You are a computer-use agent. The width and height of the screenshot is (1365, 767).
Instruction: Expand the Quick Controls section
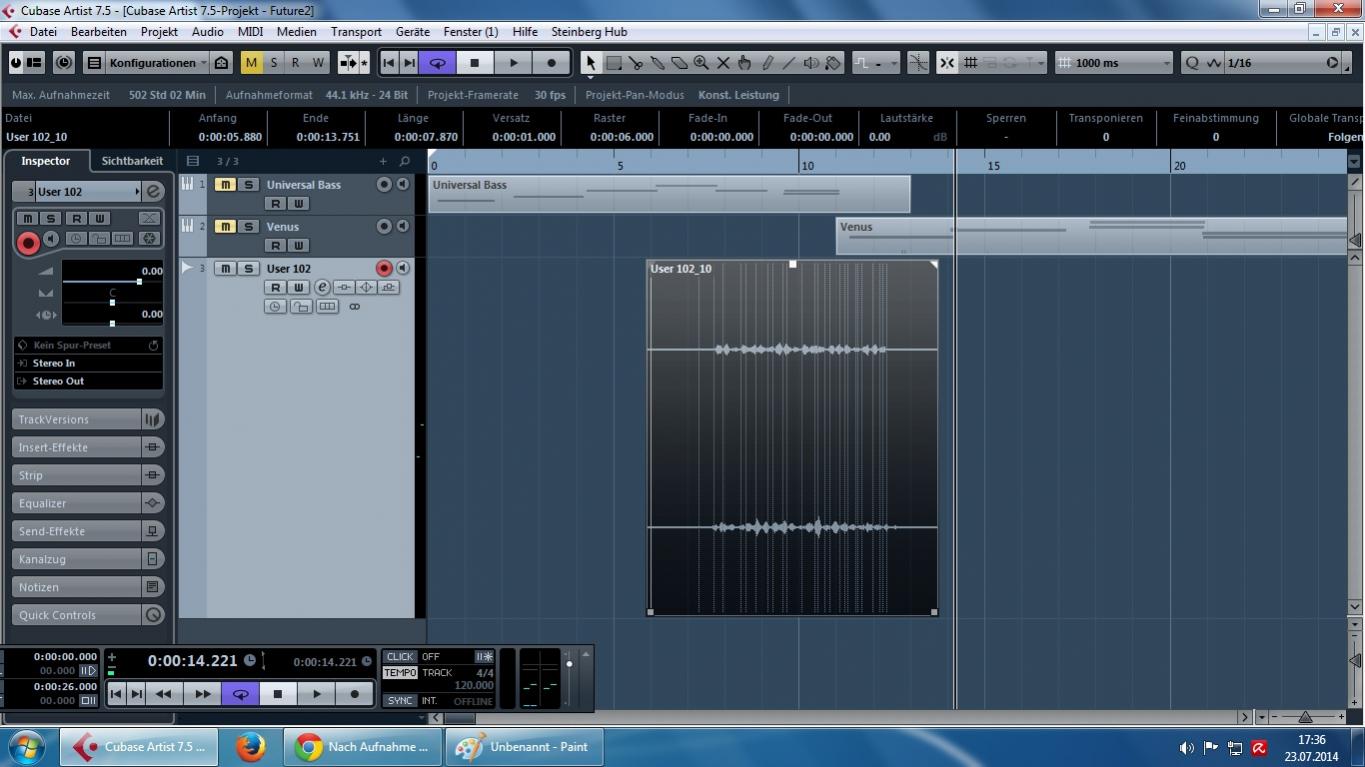click(x=77, y=615)
